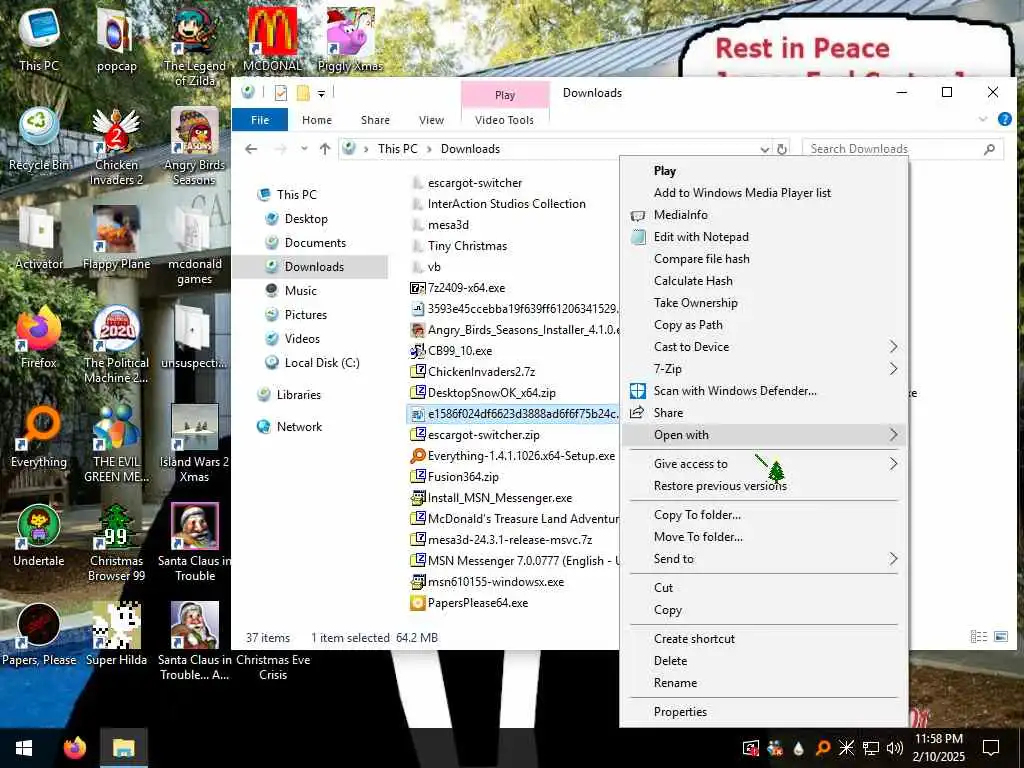Click the network icon in system tray
The height and width of the screenshot is (768, 1024).
pyautogui.click(x=871, y=748)
